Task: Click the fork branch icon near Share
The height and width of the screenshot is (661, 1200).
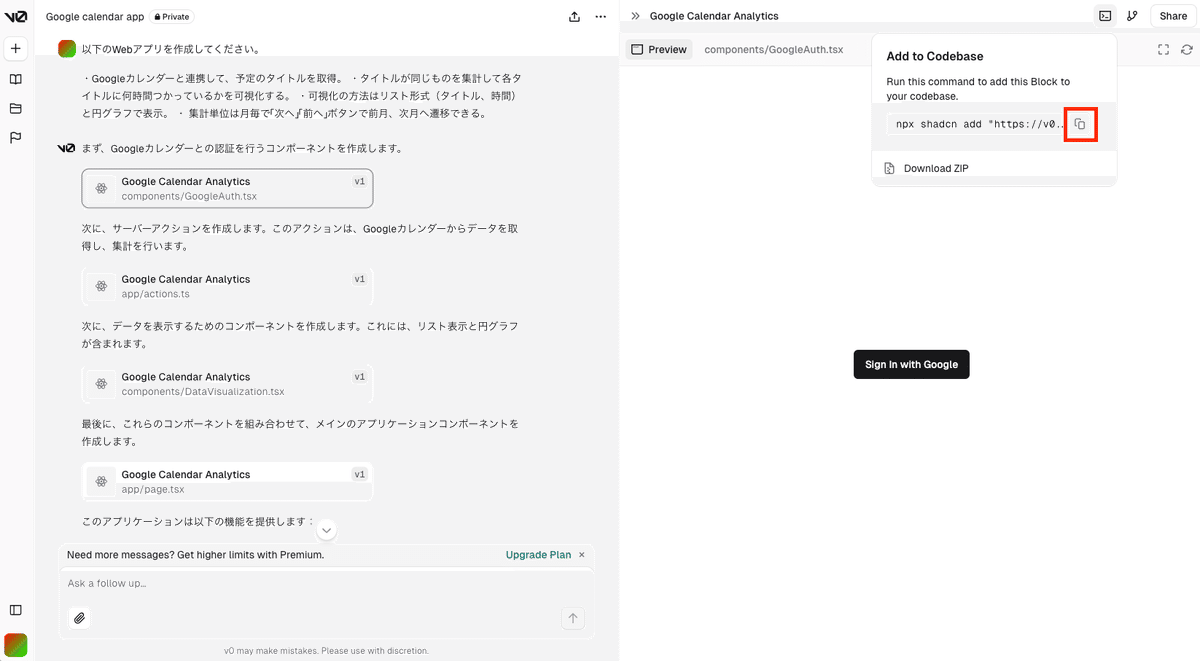Action: 1132,16
